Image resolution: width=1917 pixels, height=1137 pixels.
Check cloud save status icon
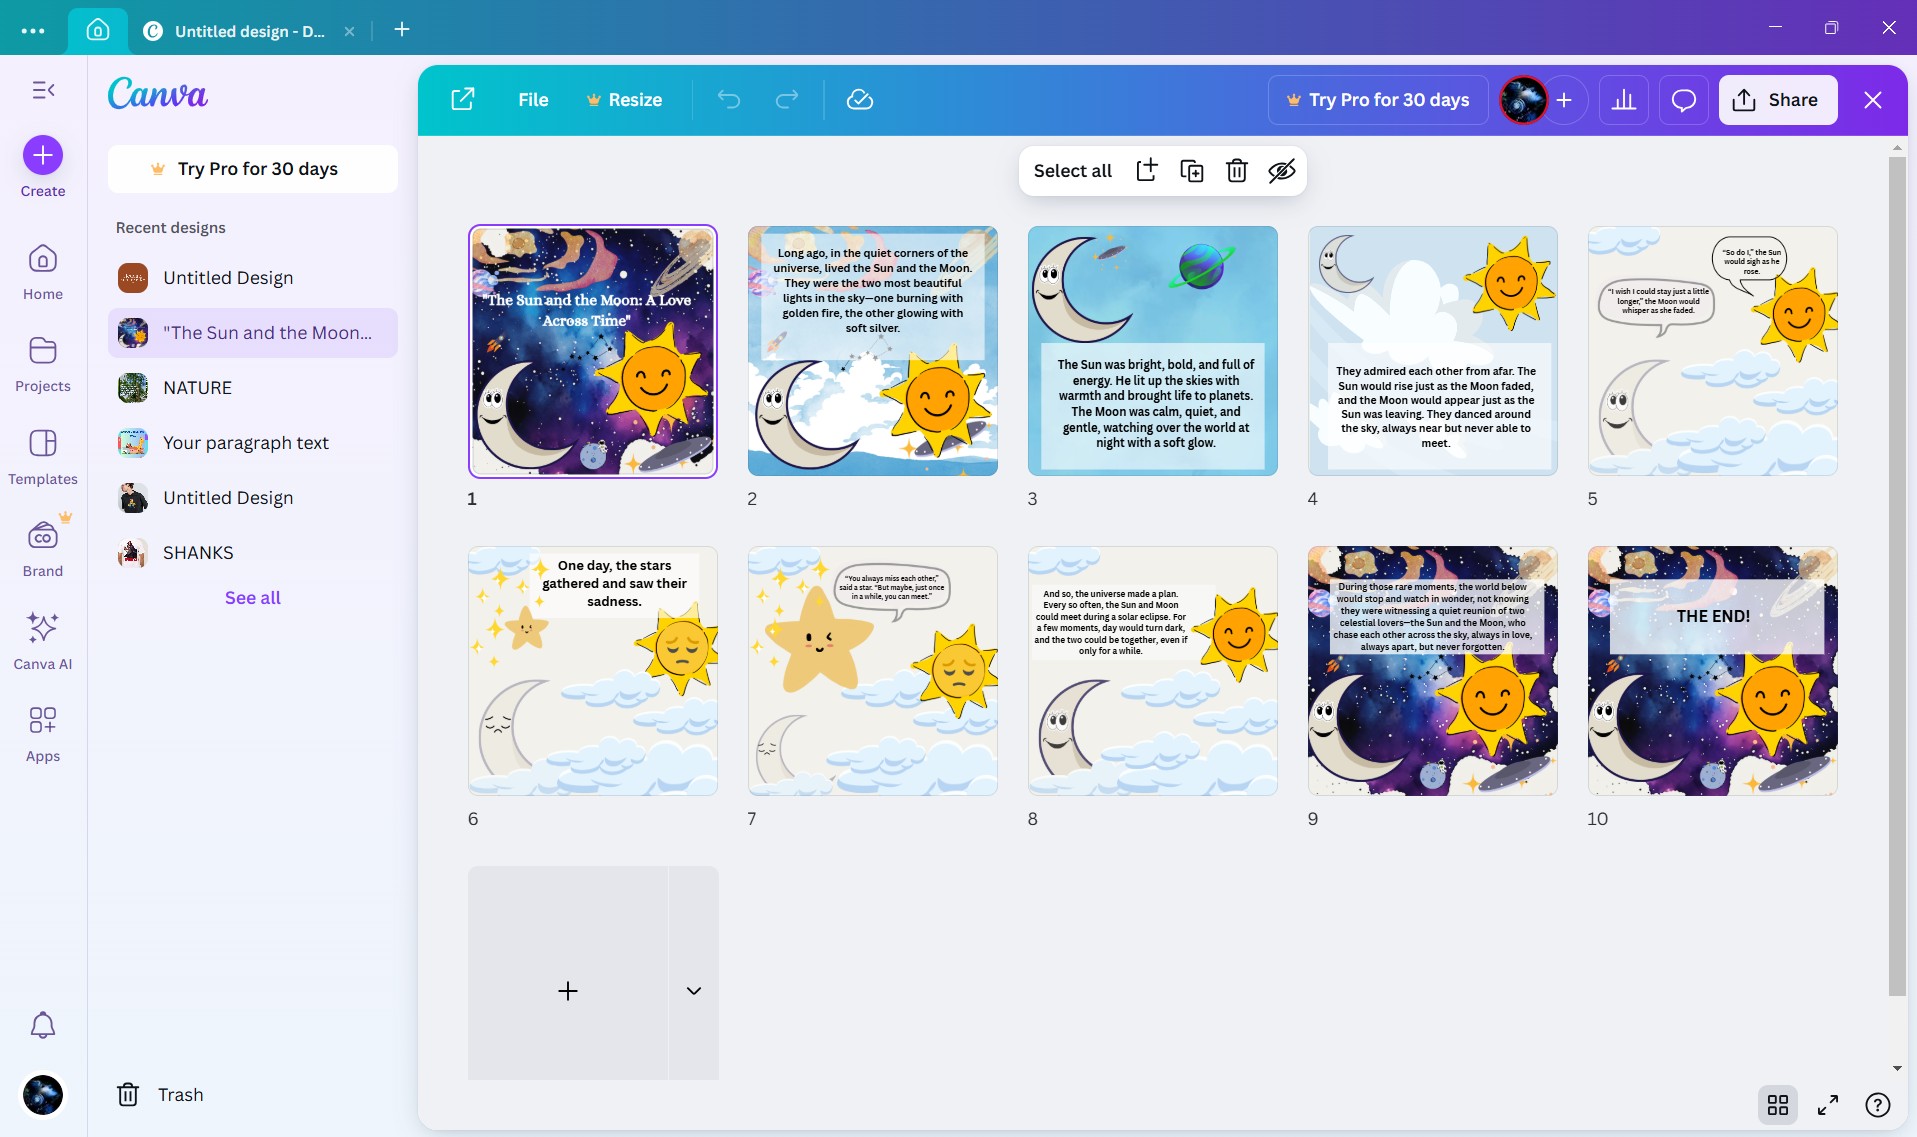pos(860,100)
